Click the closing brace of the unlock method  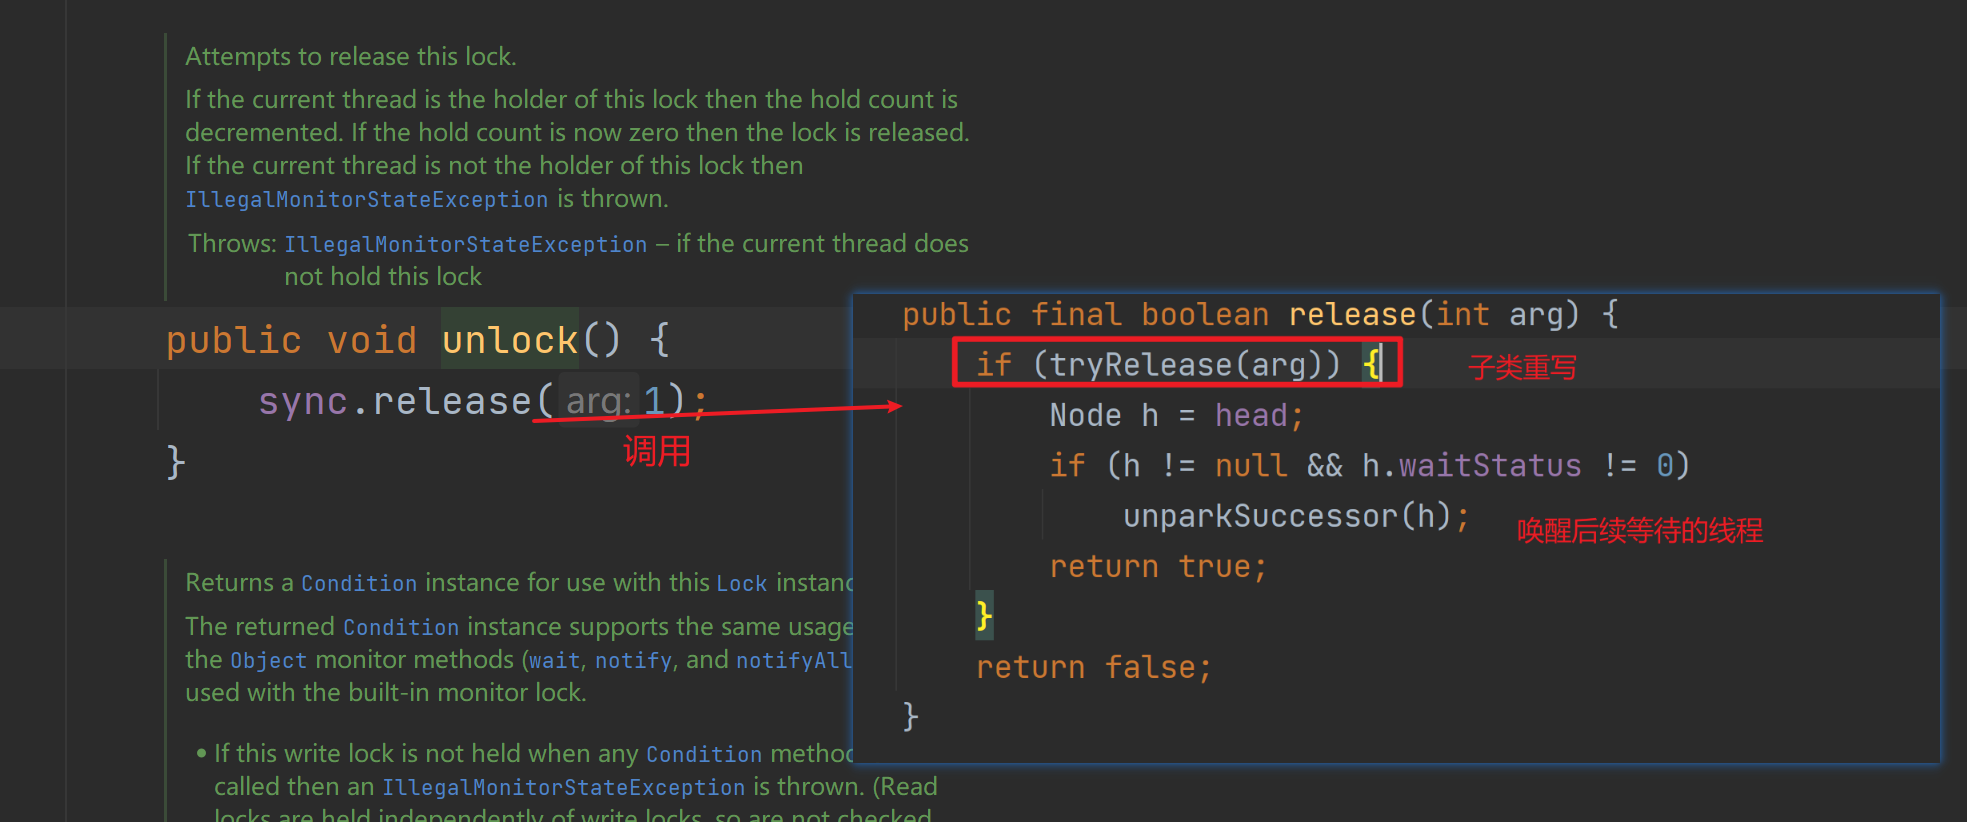pos(176,462)
